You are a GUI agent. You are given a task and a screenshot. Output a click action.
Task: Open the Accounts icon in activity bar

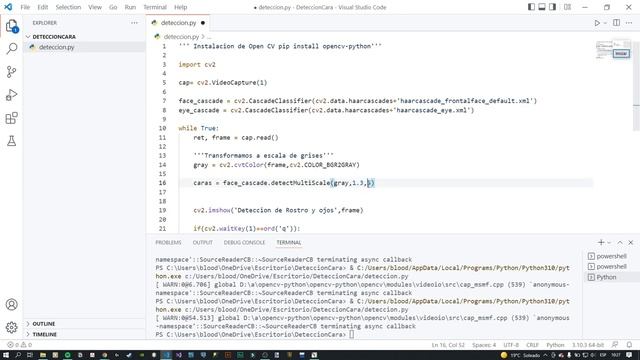11,304
